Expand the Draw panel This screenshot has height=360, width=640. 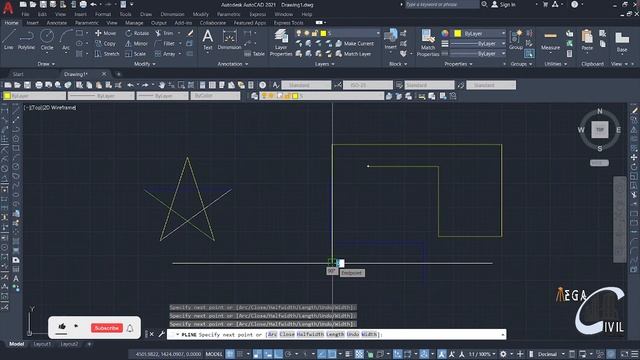pos(46,64)
